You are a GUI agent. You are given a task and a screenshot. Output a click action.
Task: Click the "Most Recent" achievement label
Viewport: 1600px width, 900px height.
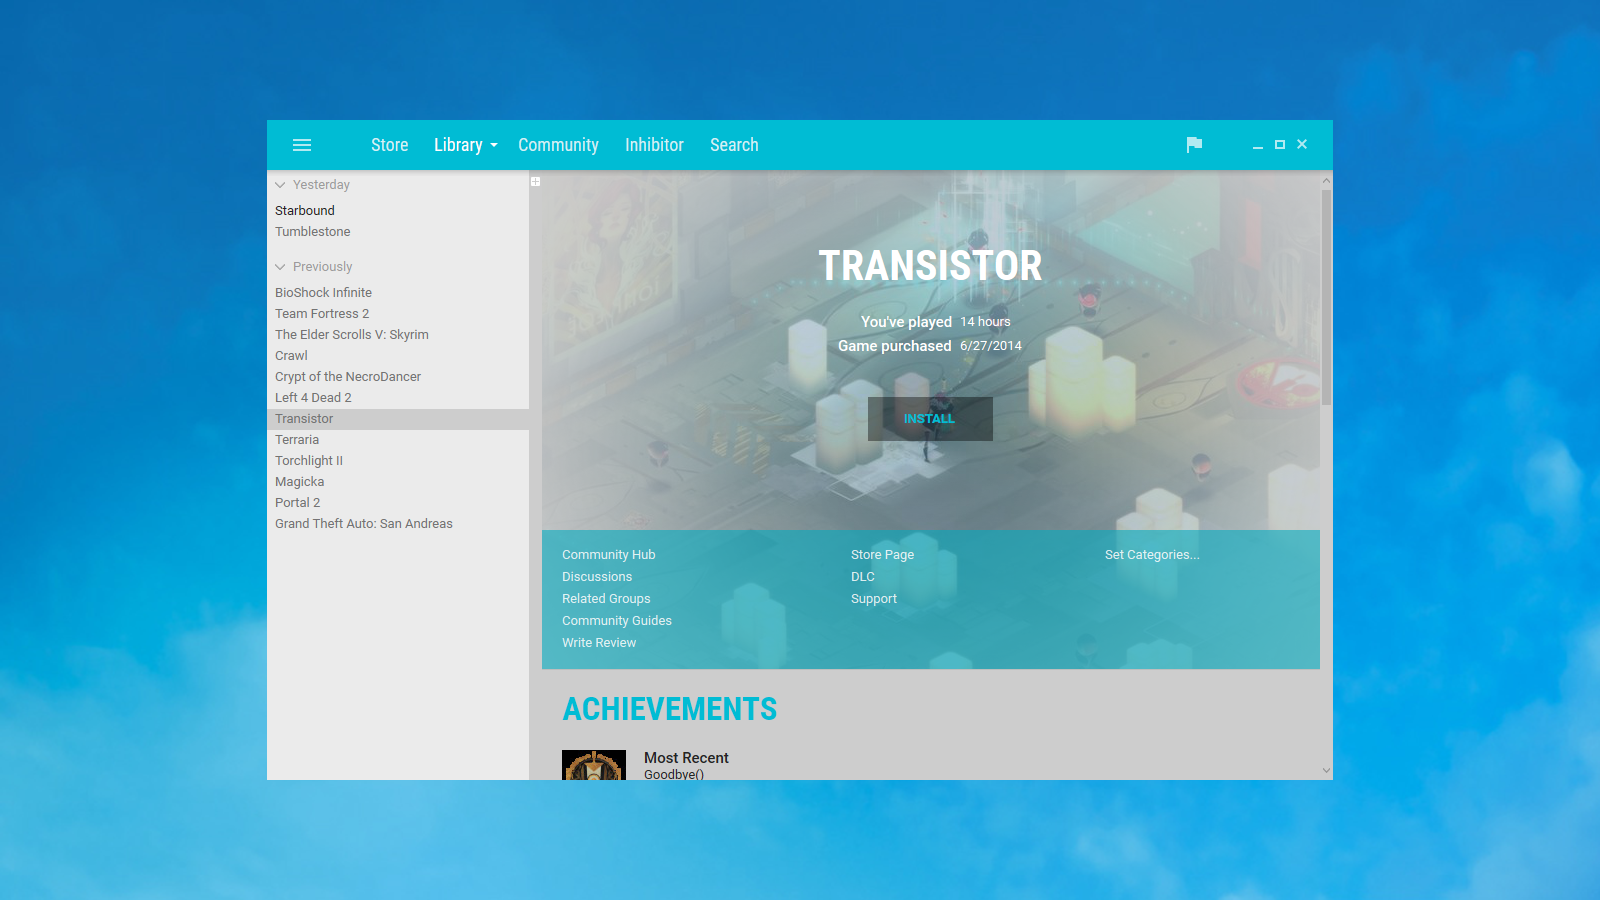tap(686, 758)
